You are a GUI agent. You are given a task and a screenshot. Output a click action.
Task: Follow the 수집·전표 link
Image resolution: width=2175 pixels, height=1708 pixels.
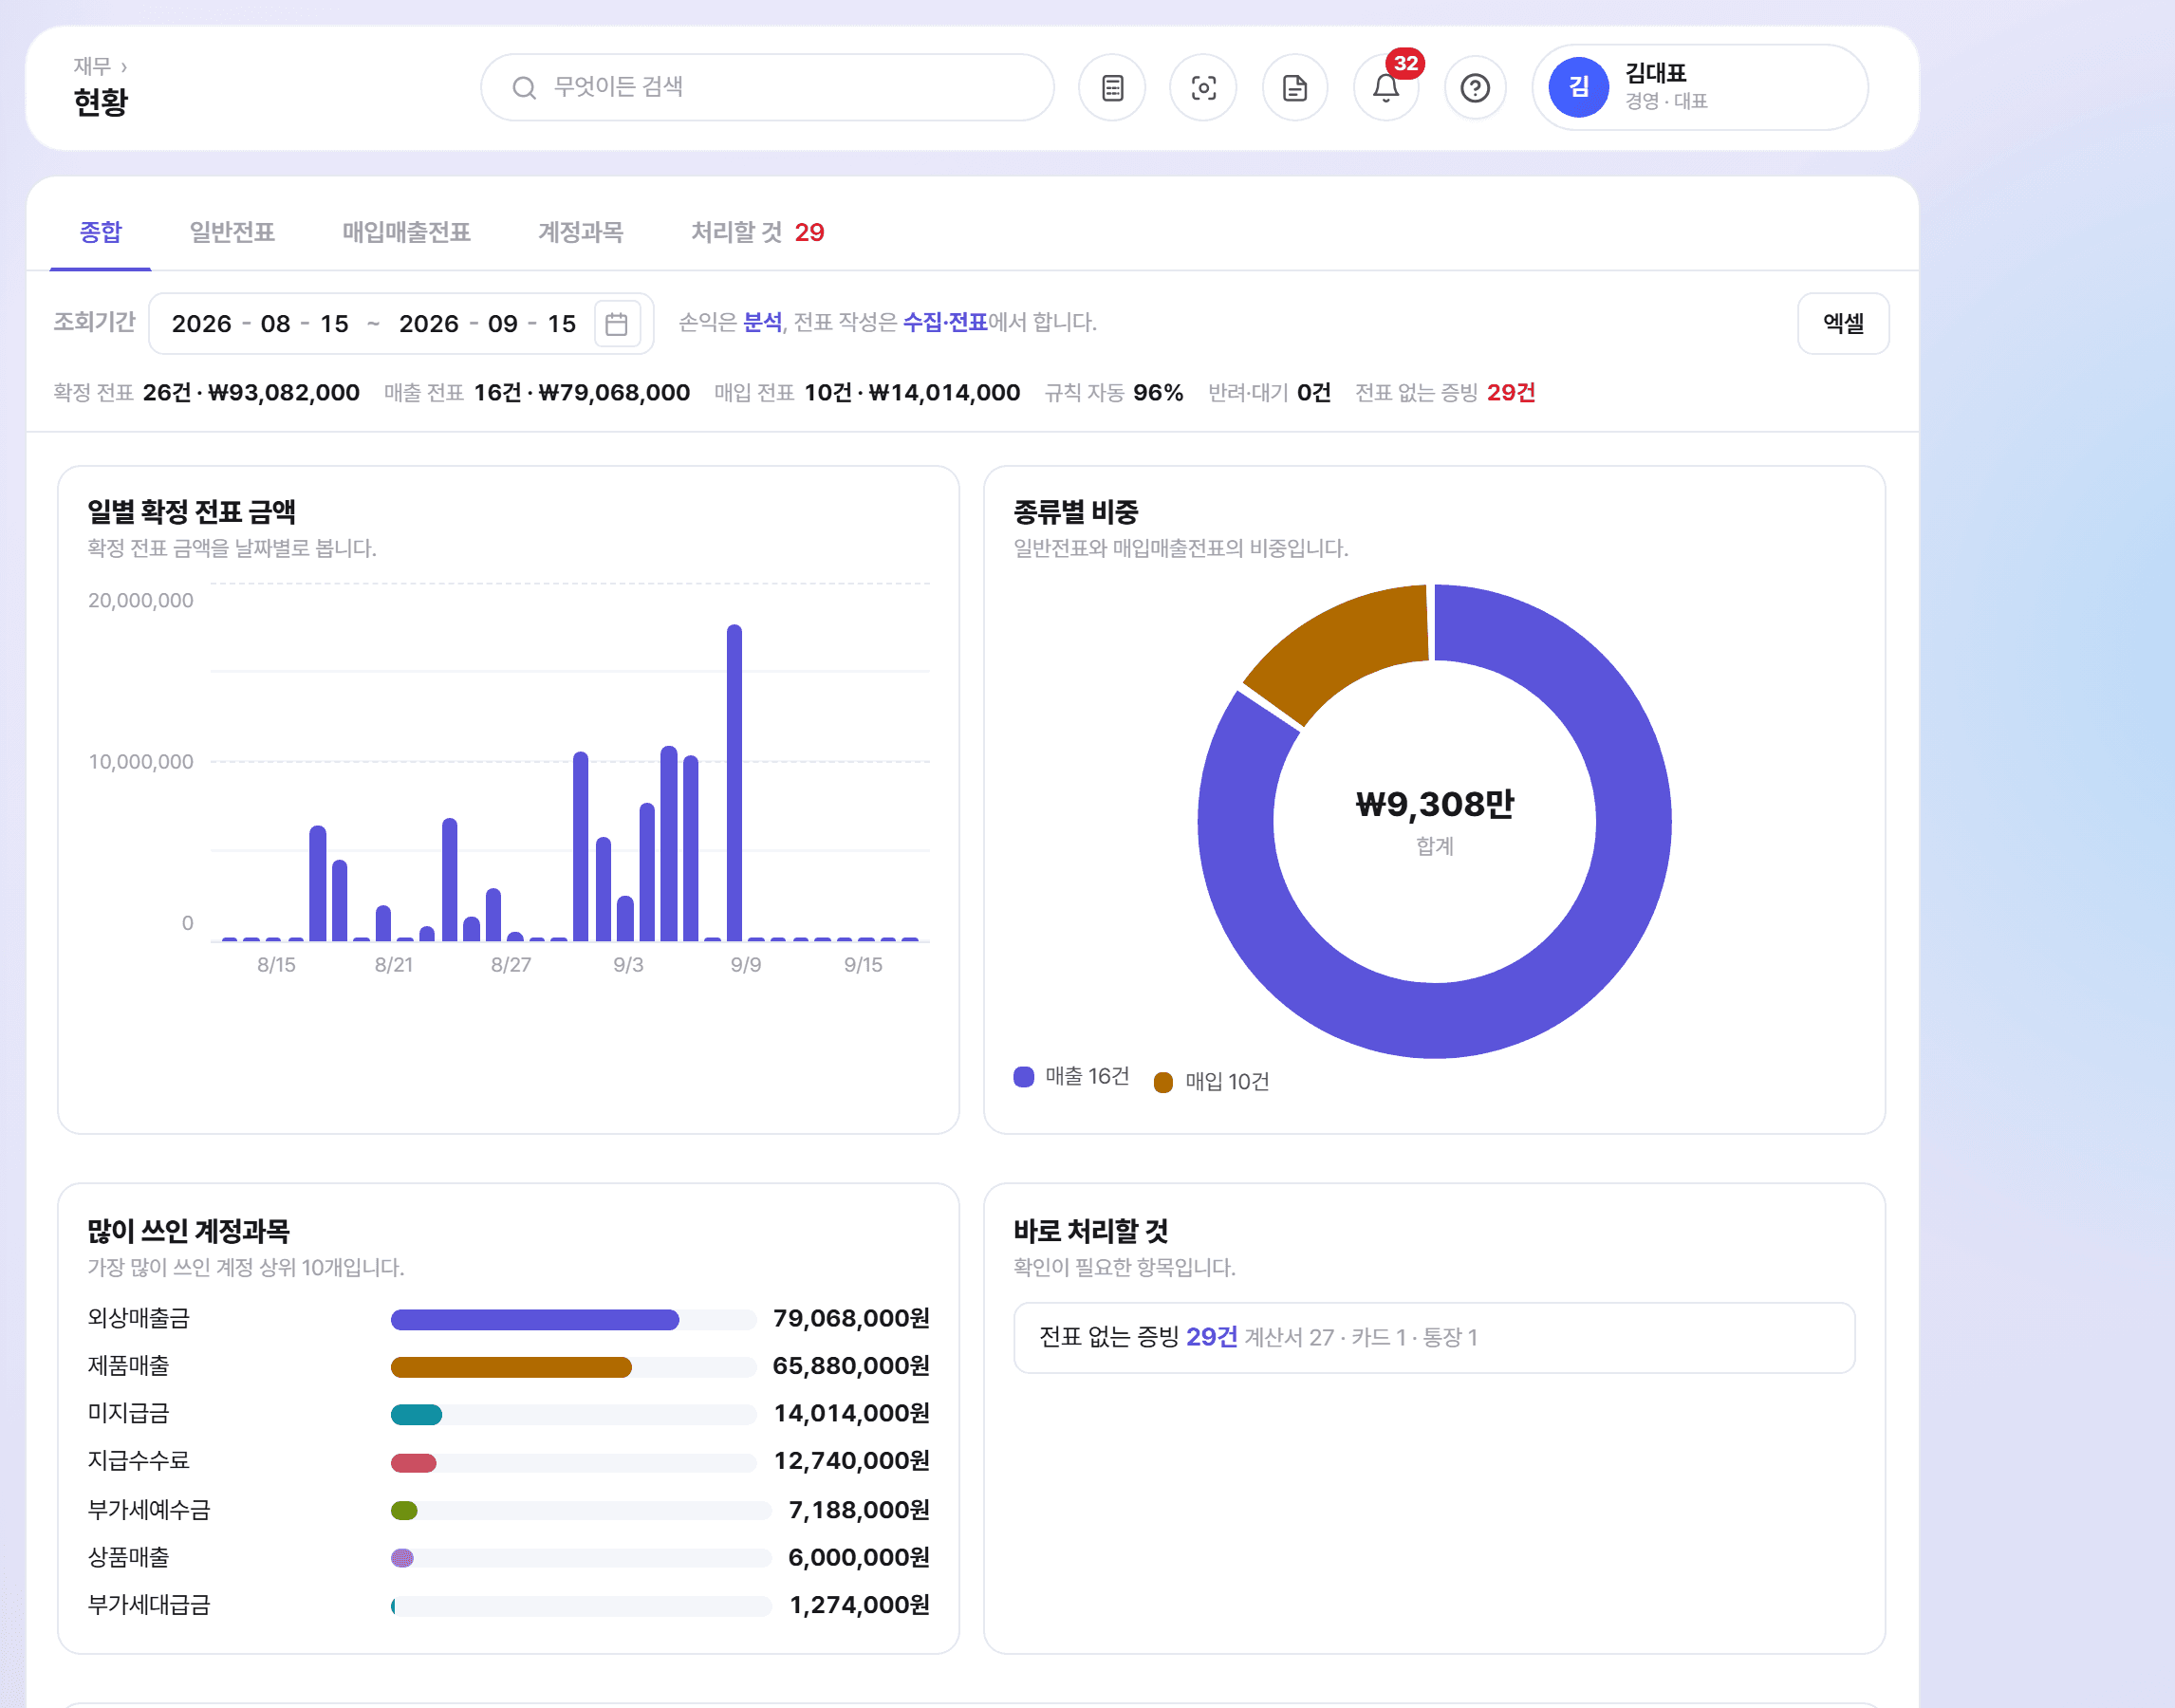[945, 322]
